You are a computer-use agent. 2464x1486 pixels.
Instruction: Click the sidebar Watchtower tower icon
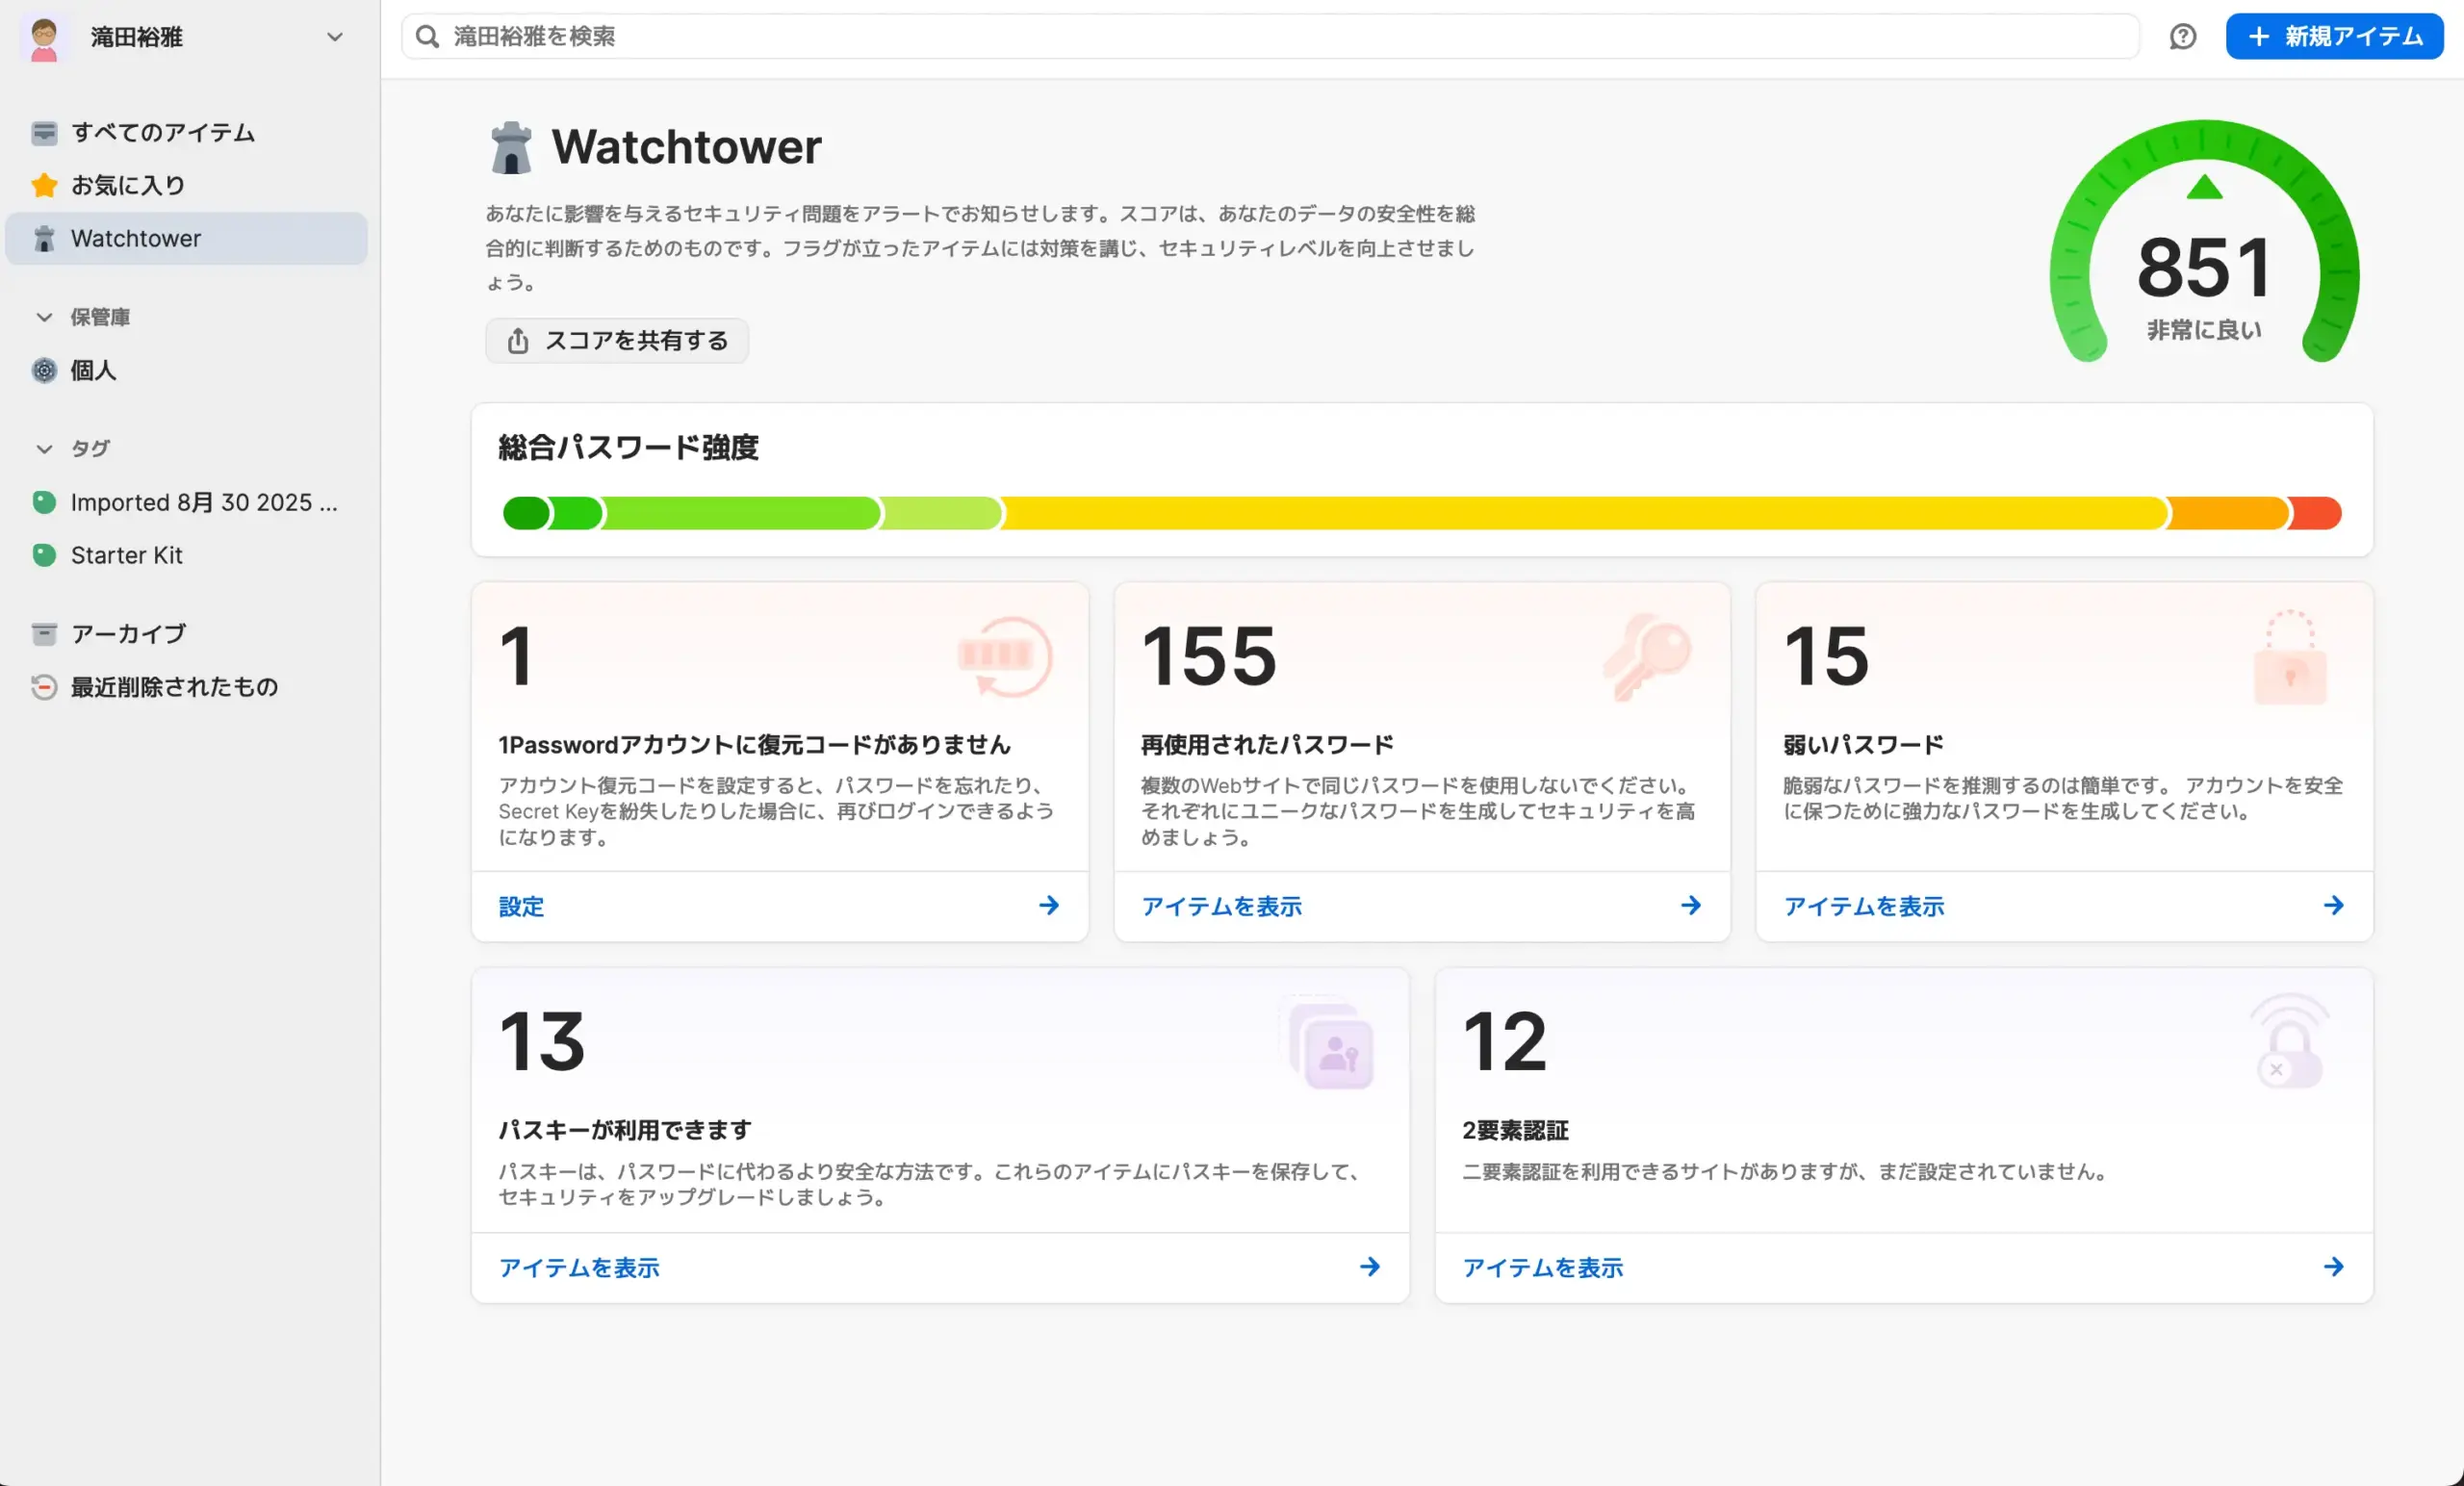click(x=44, y=238)
